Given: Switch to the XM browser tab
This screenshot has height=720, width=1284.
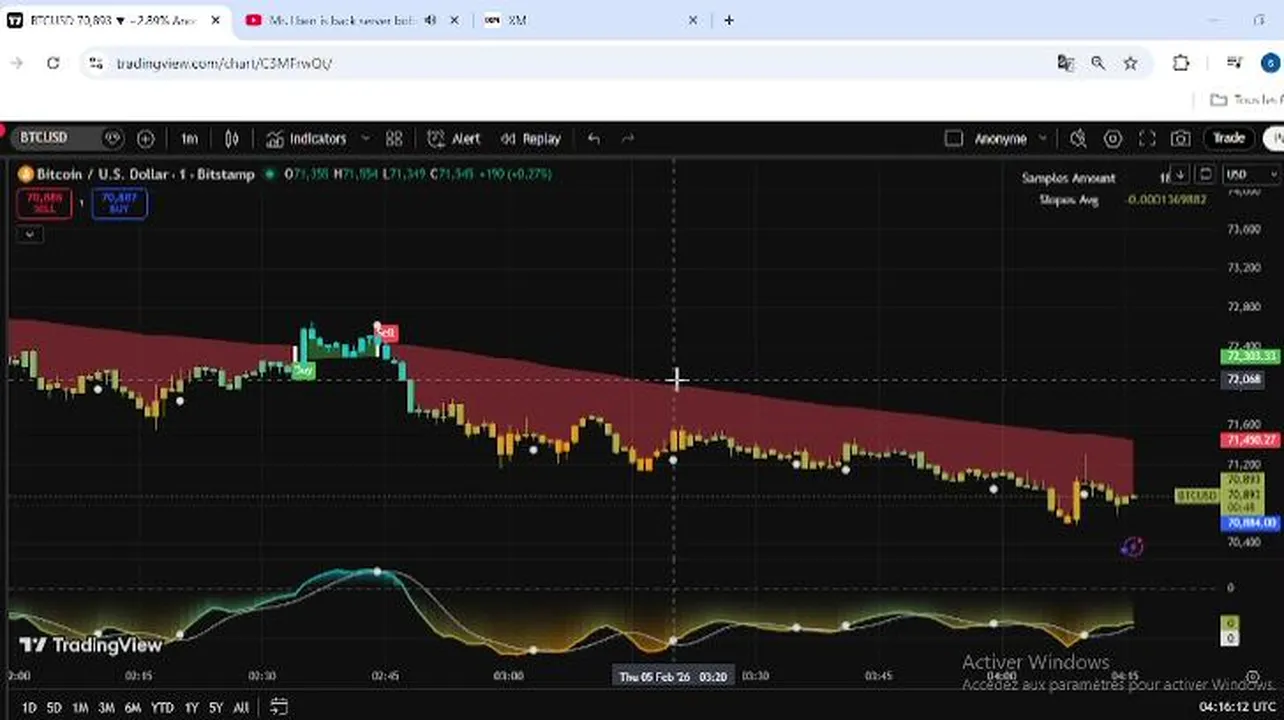Looking at the screenshot, I should tap(590, 20).
